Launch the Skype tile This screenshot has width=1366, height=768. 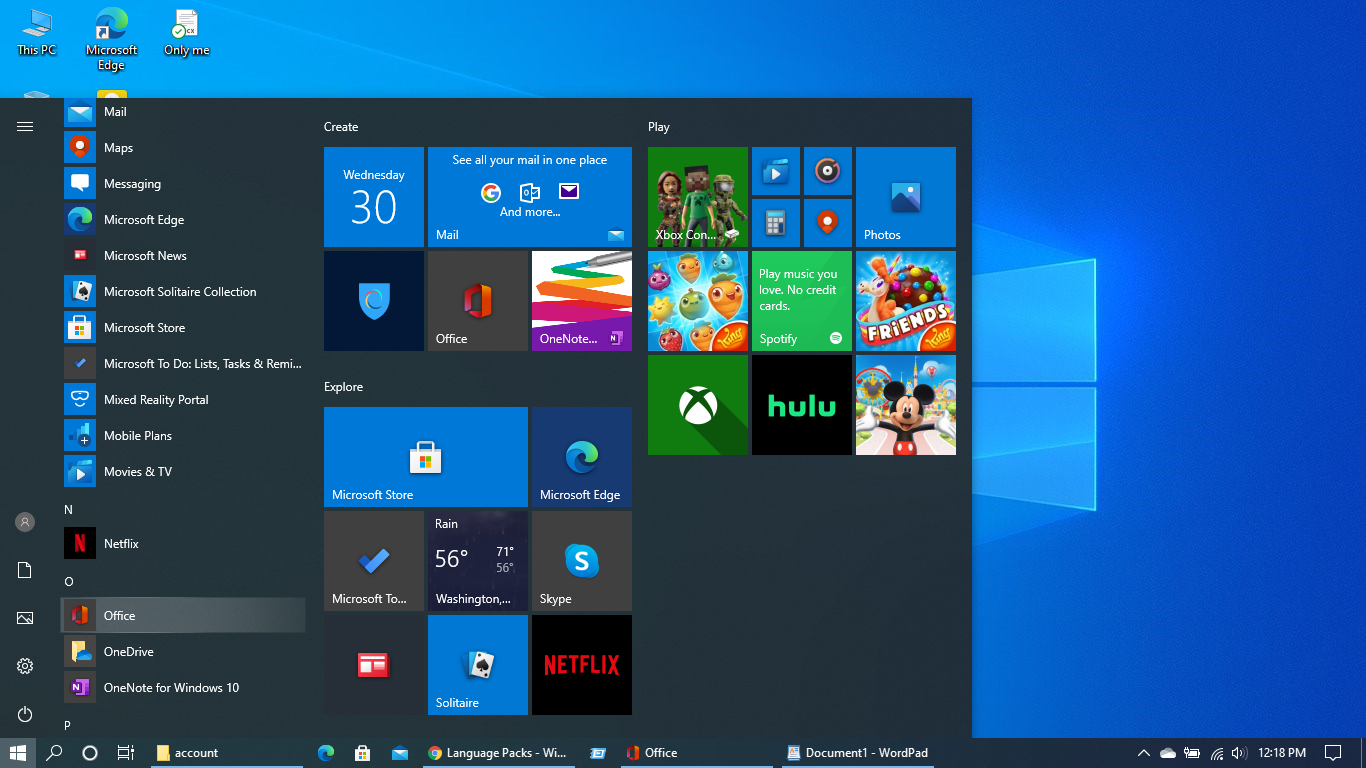(x=582, y=561)
